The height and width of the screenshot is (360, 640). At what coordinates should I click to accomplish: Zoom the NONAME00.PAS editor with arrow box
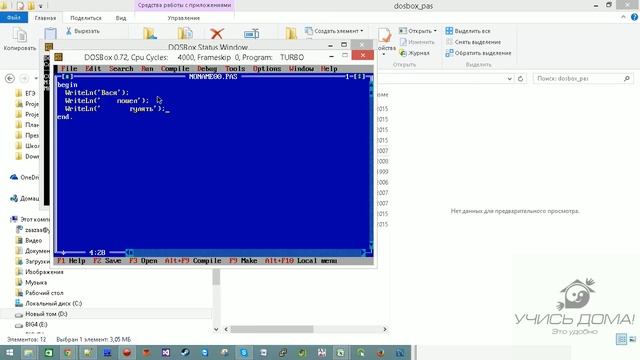(x=359, y=76)
